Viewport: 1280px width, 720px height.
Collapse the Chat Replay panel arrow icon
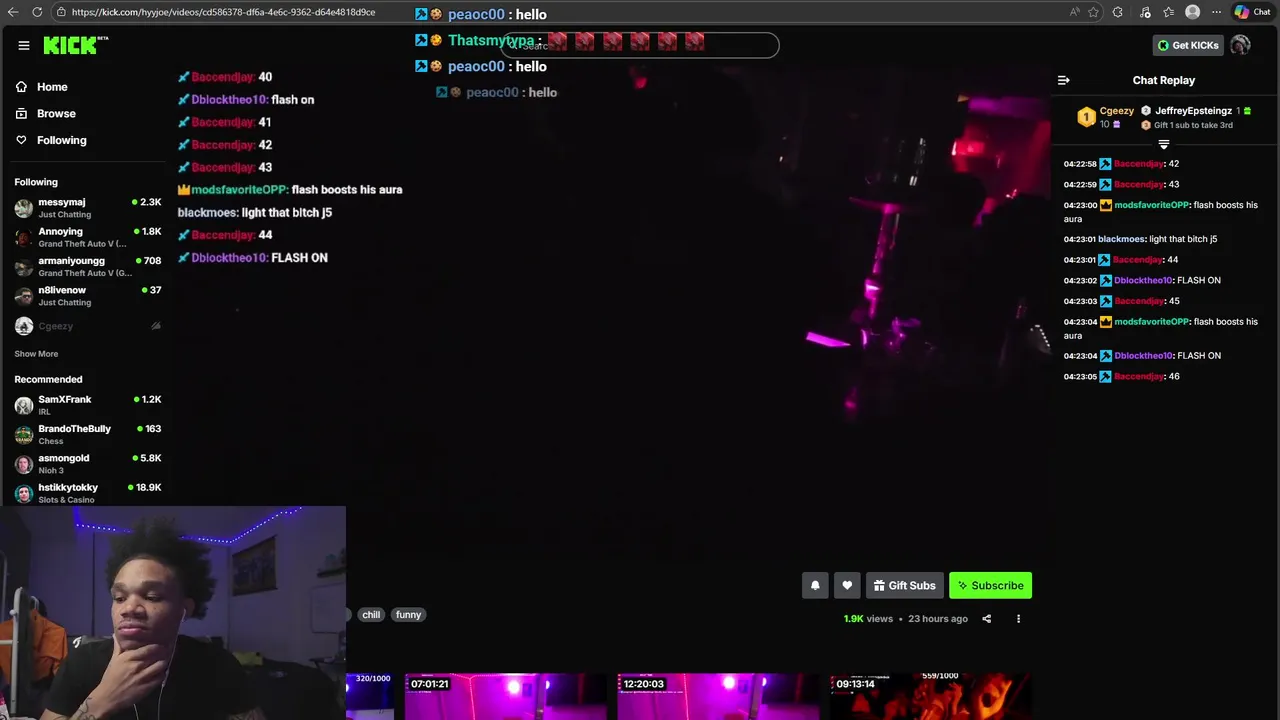(x=1064, y=80)
